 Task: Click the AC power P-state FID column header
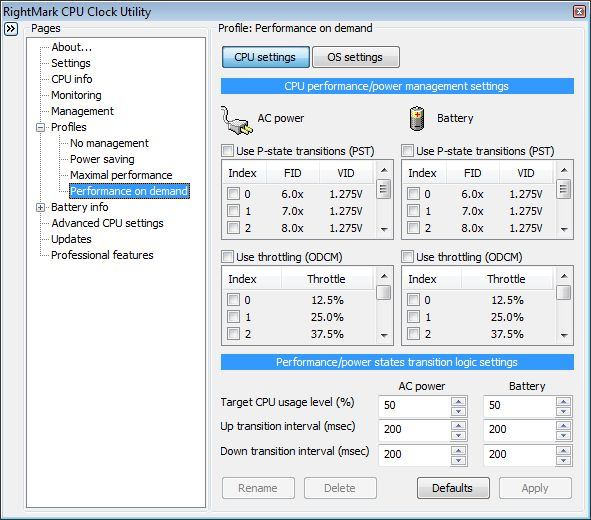coord(293,173)
